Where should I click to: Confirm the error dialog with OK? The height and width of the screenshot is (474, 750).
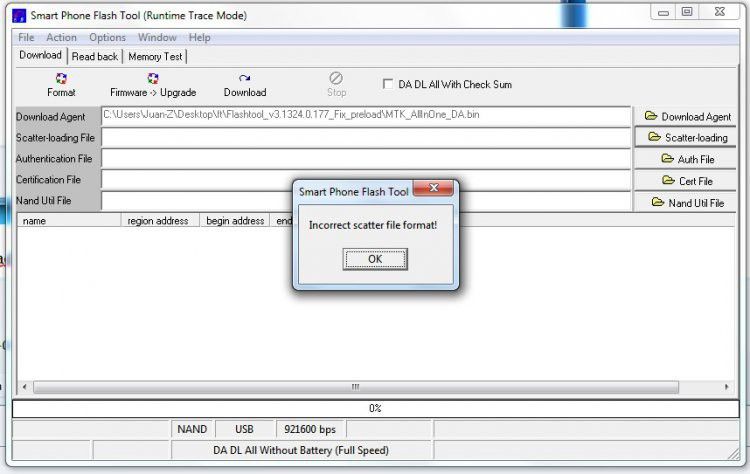(375, 259)
